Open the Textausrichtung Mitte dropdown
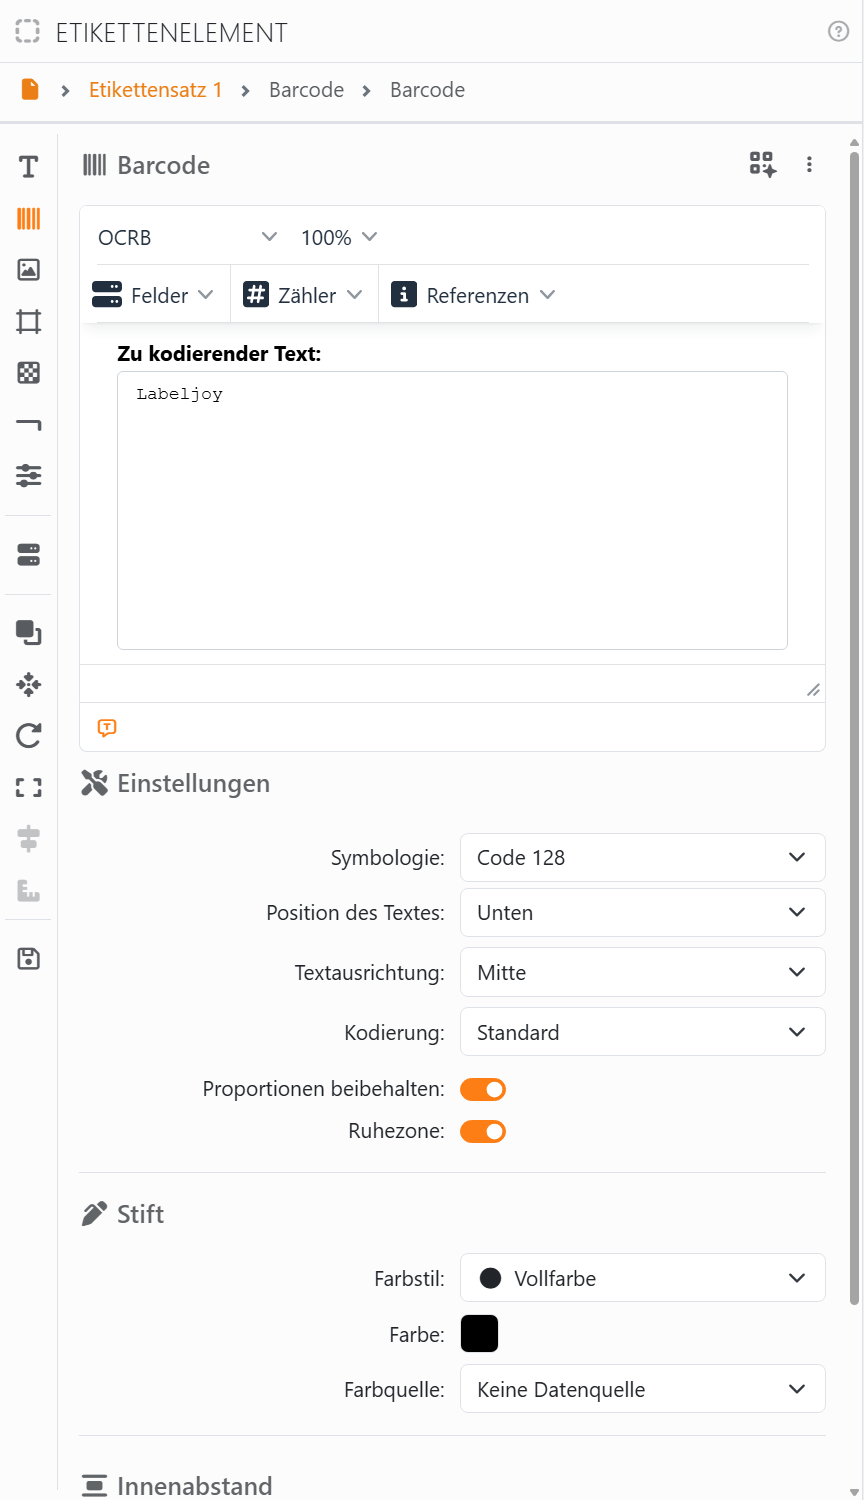Screen dimensions: 864x1500 pyautogui.click(x=643, y=972)
